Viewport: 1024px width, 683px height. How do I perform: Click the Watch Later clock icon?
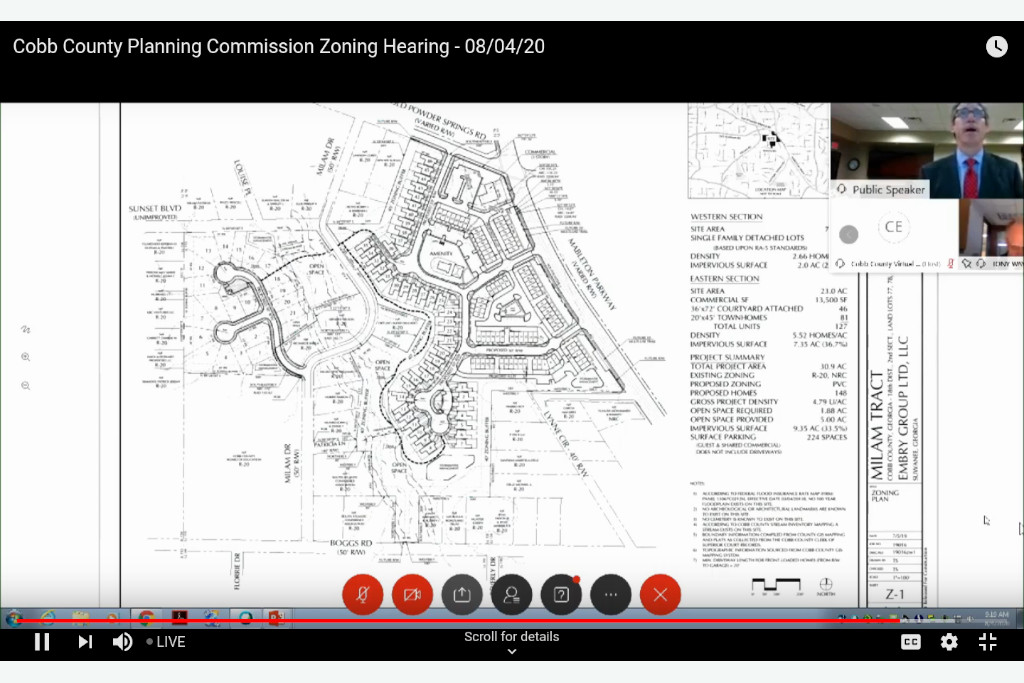pos(997,46)
